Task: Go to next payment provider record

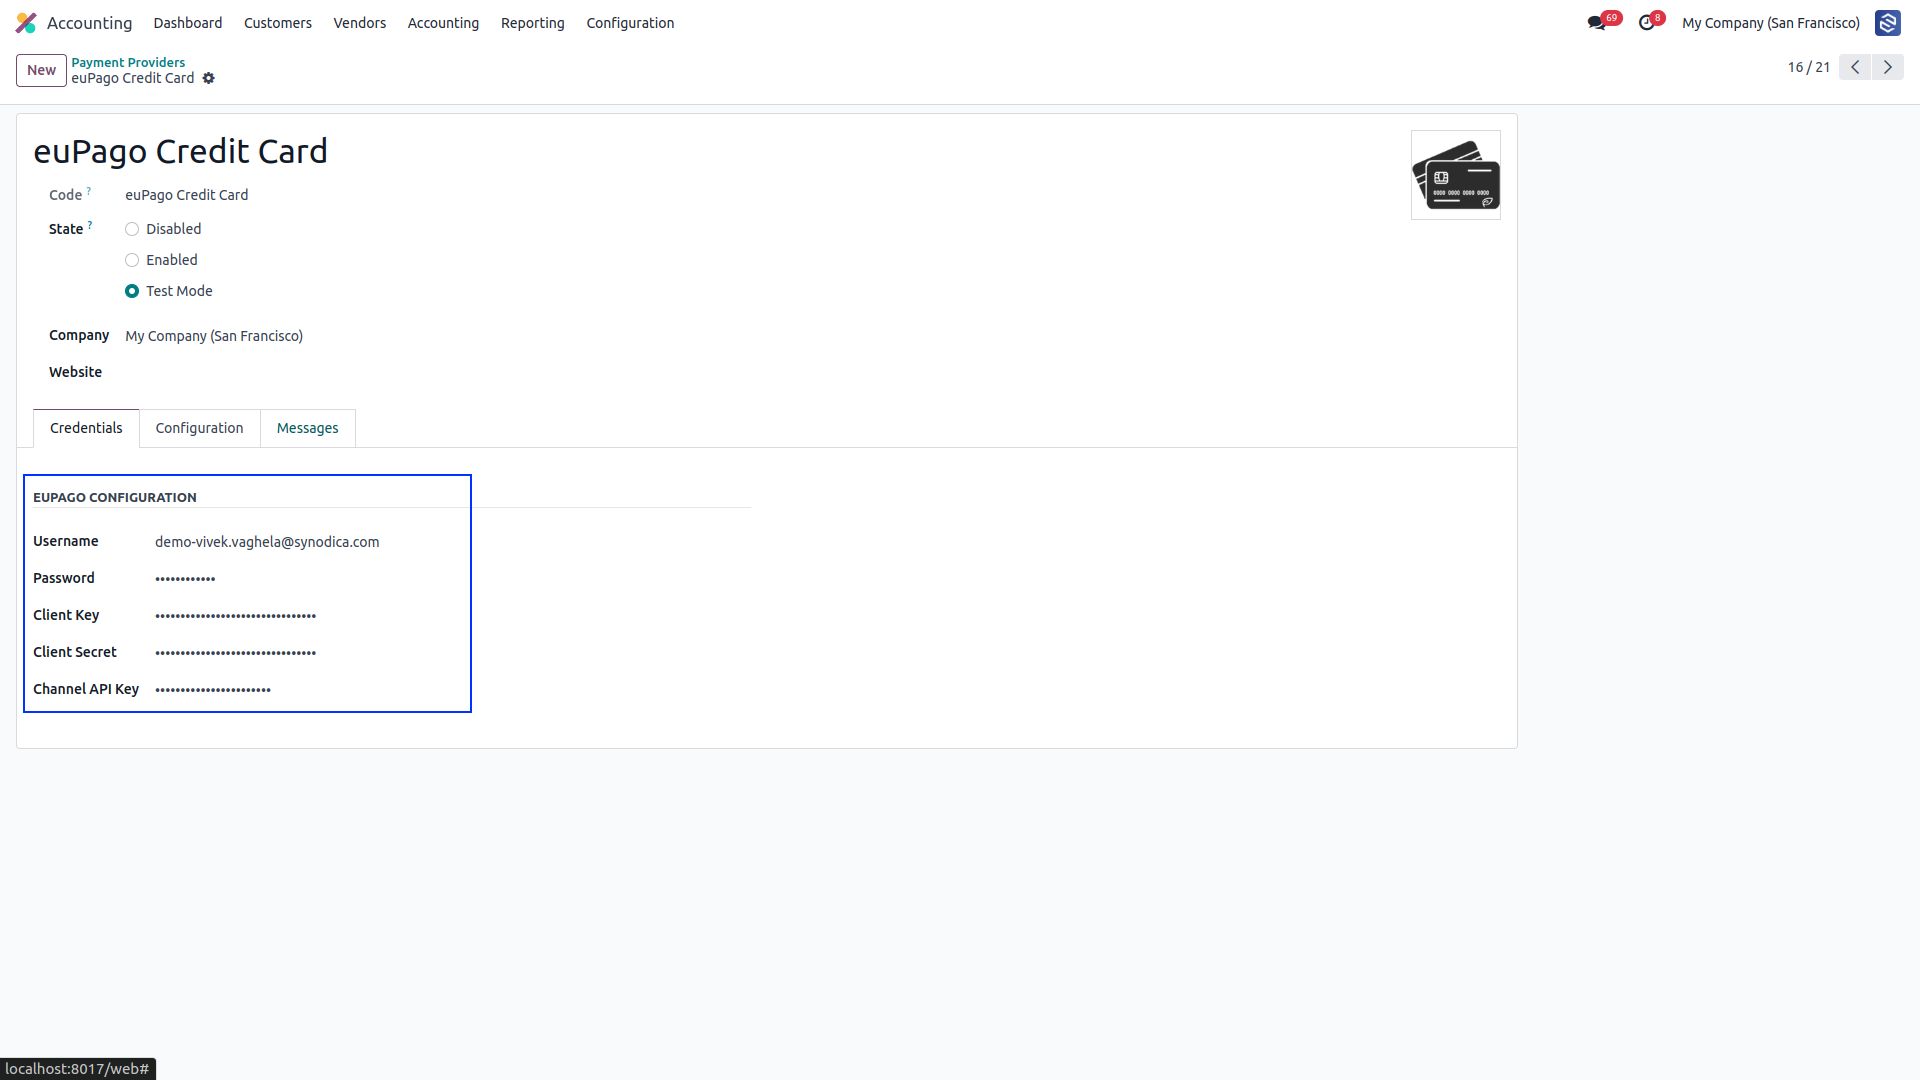Action: click(x=1888, y=67)
